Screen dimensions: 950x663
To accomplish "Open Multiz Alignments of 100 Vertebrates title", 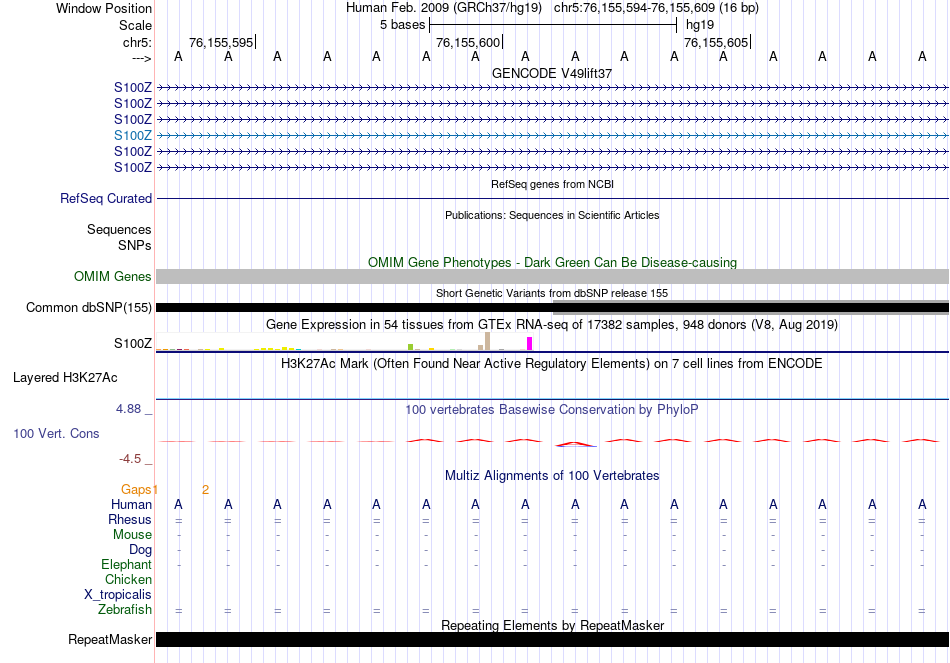I will pyautogui.click(x=552, y=476).
